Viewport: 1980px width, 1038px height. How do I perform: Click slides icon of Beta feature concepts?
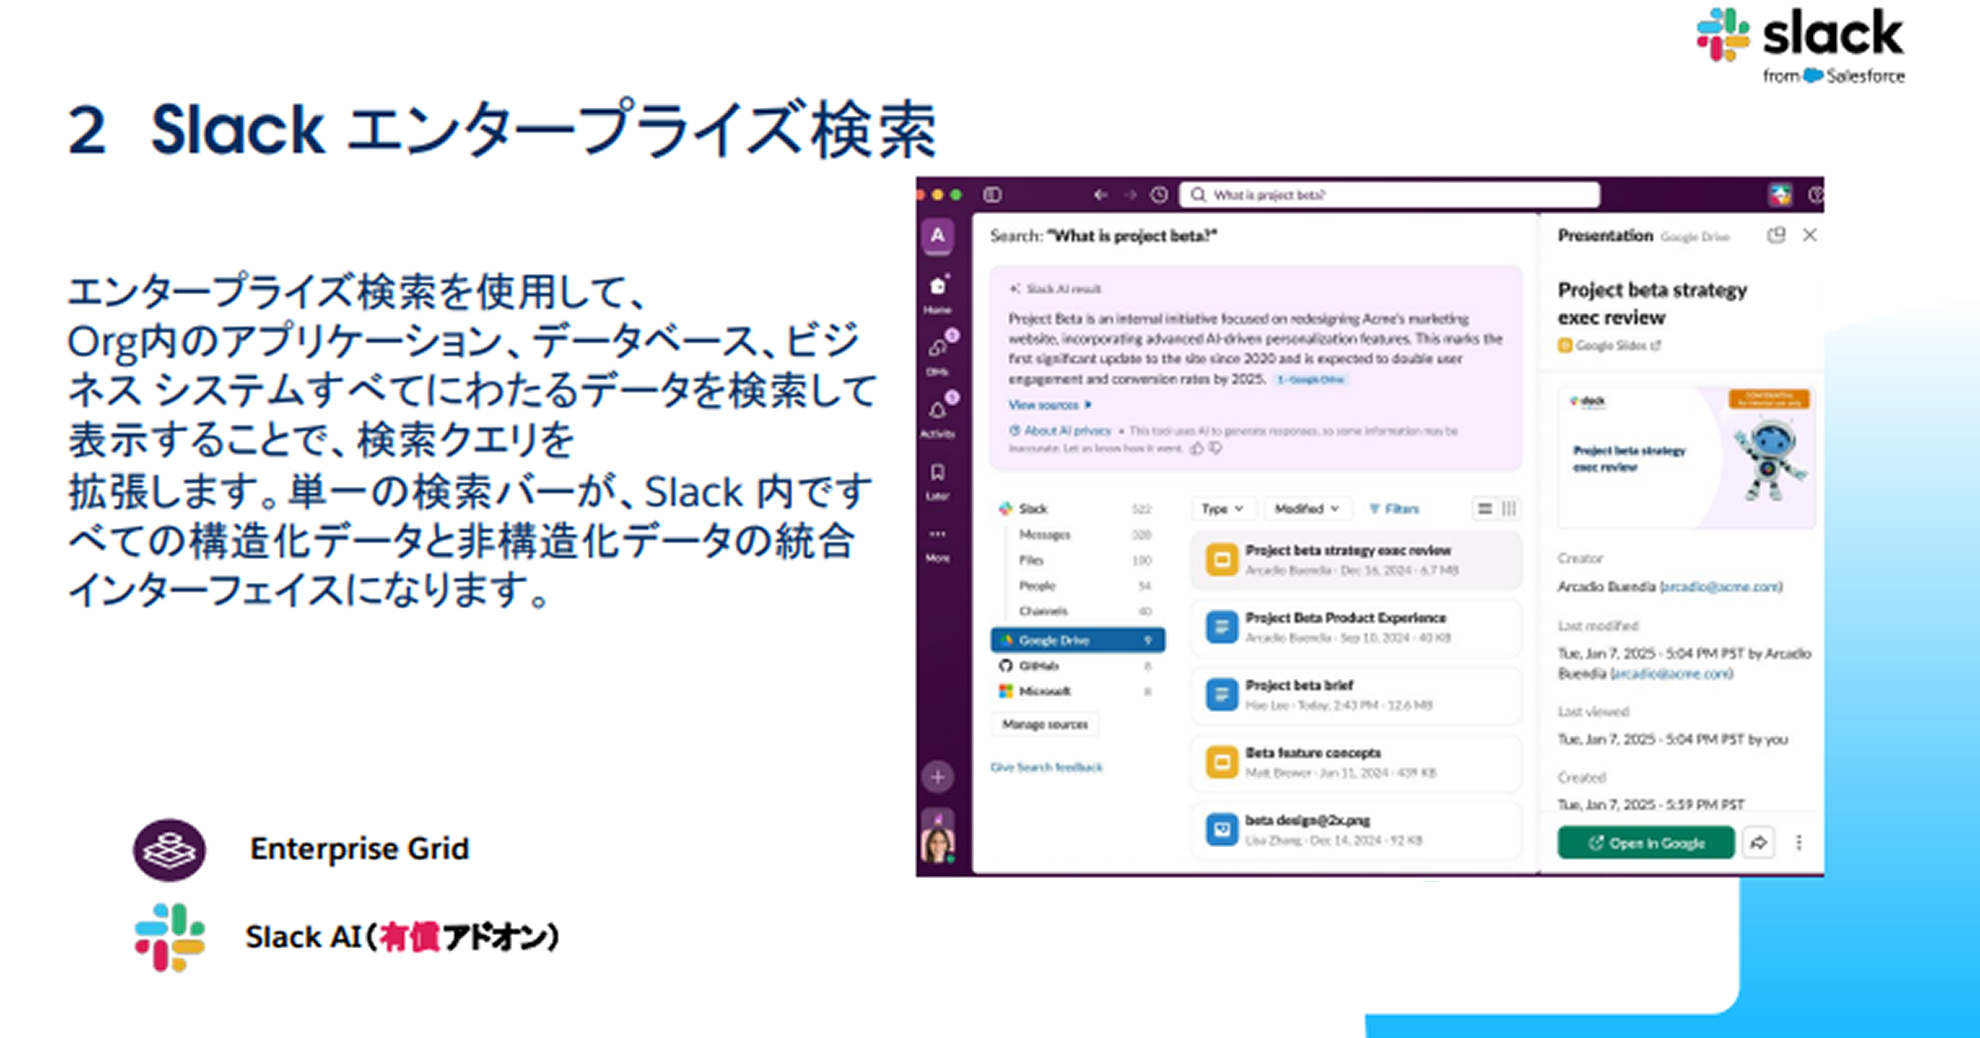1221,763
